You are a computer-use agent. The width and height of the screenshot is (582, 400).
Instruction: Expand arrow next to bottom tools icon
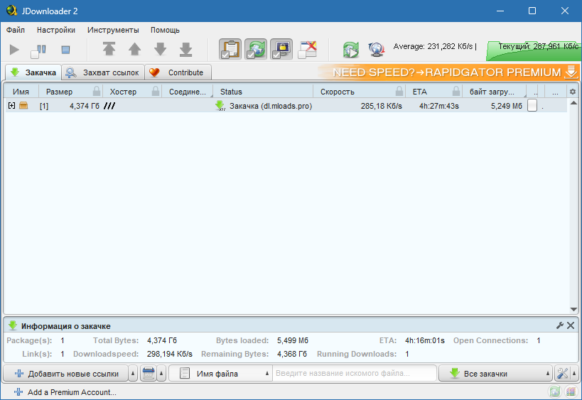point(575,374)
